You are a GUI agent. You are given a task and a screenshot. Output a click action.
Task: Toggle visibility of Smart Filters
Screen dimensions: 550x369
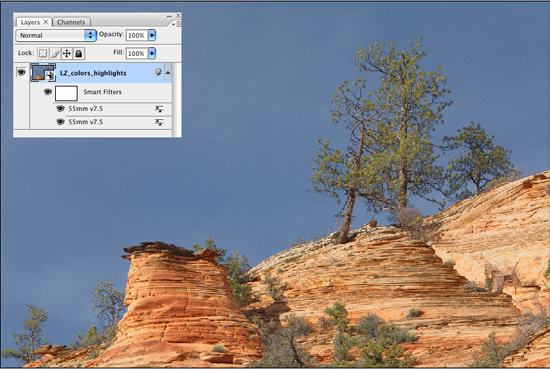(48, 92)
